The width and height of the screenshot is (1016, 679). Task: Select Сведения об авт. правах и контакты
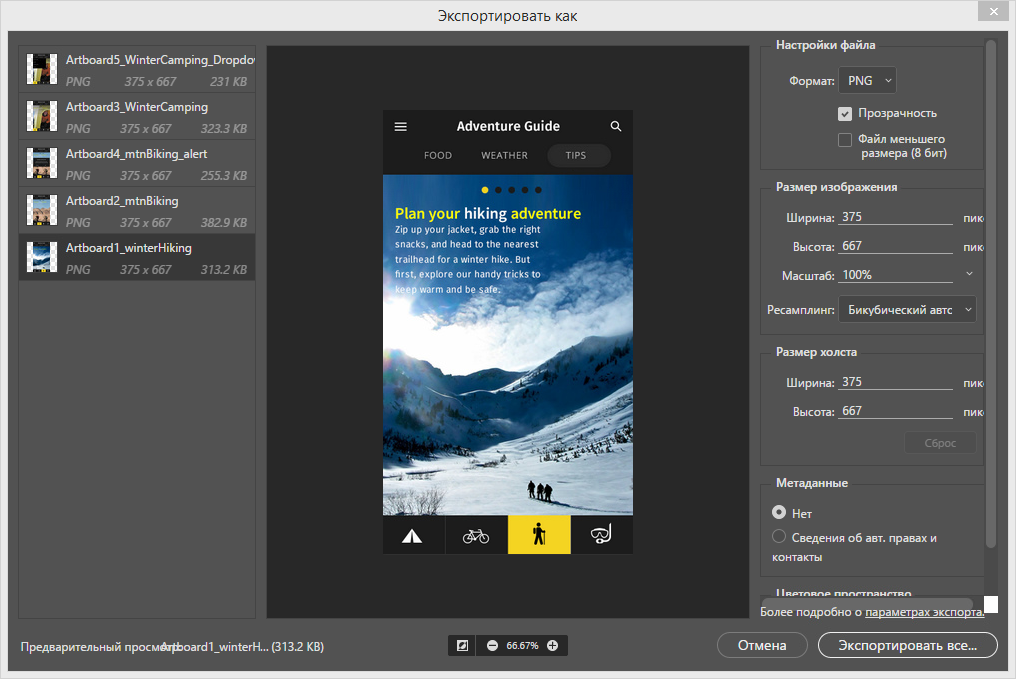coord(779,536)
